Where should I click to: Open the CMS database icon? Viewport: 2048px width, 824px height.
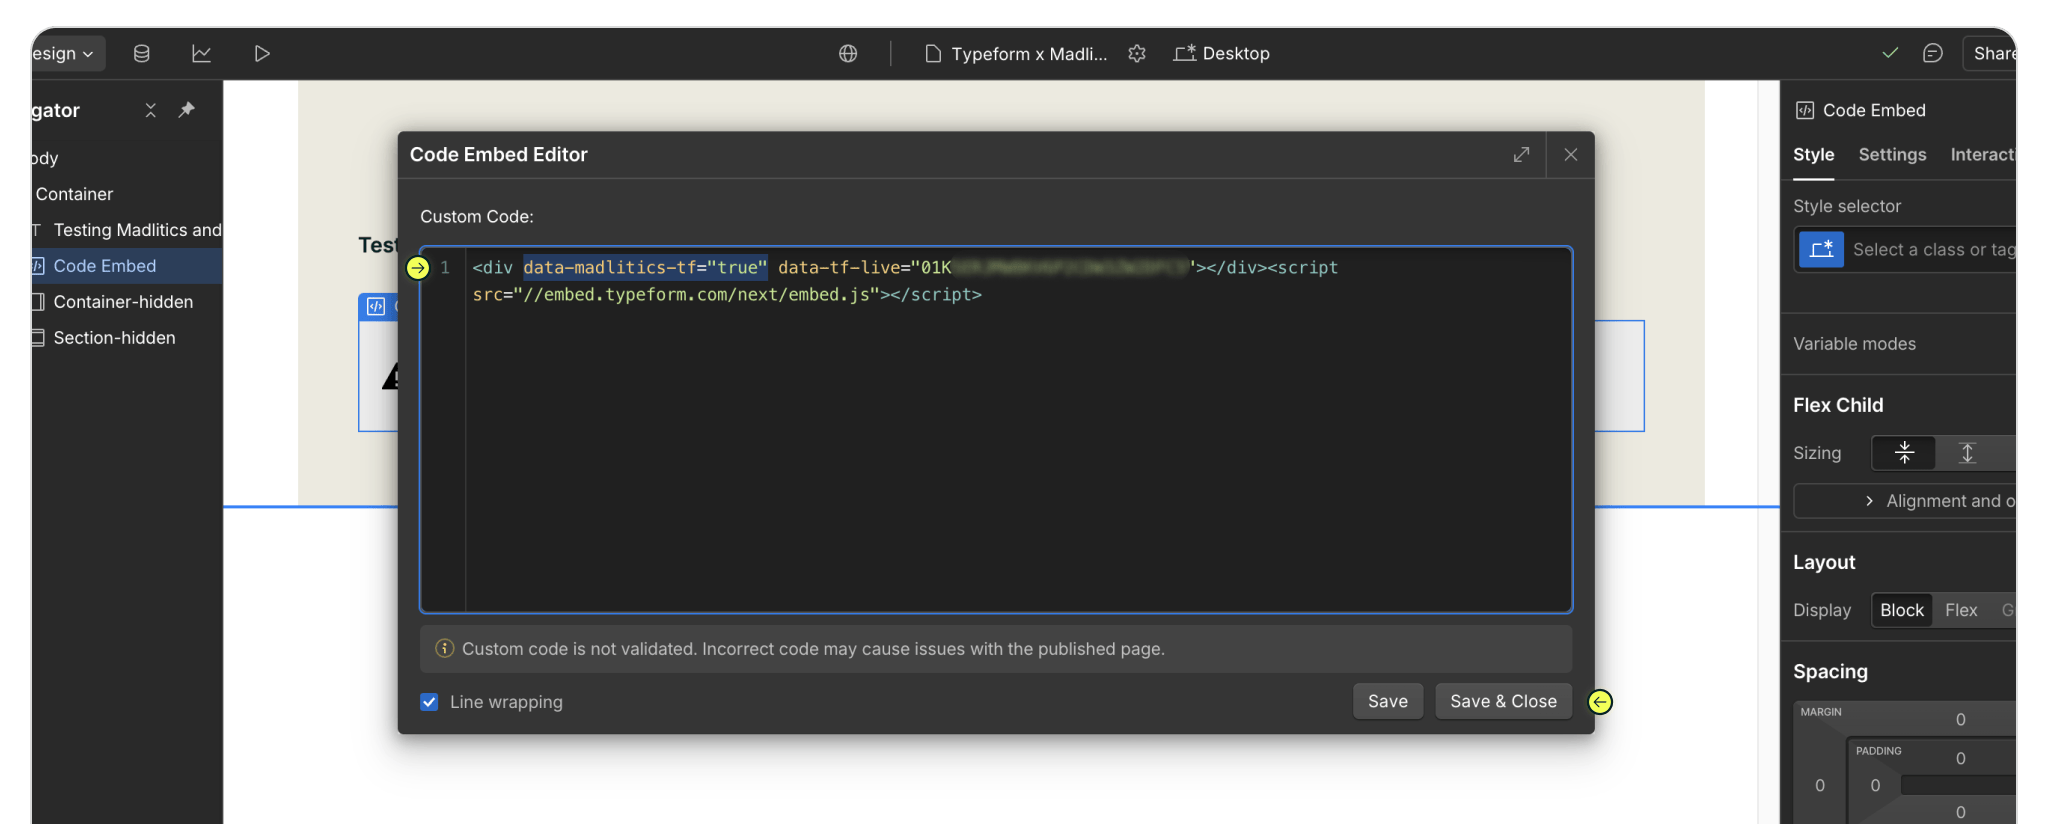[142, 53]
